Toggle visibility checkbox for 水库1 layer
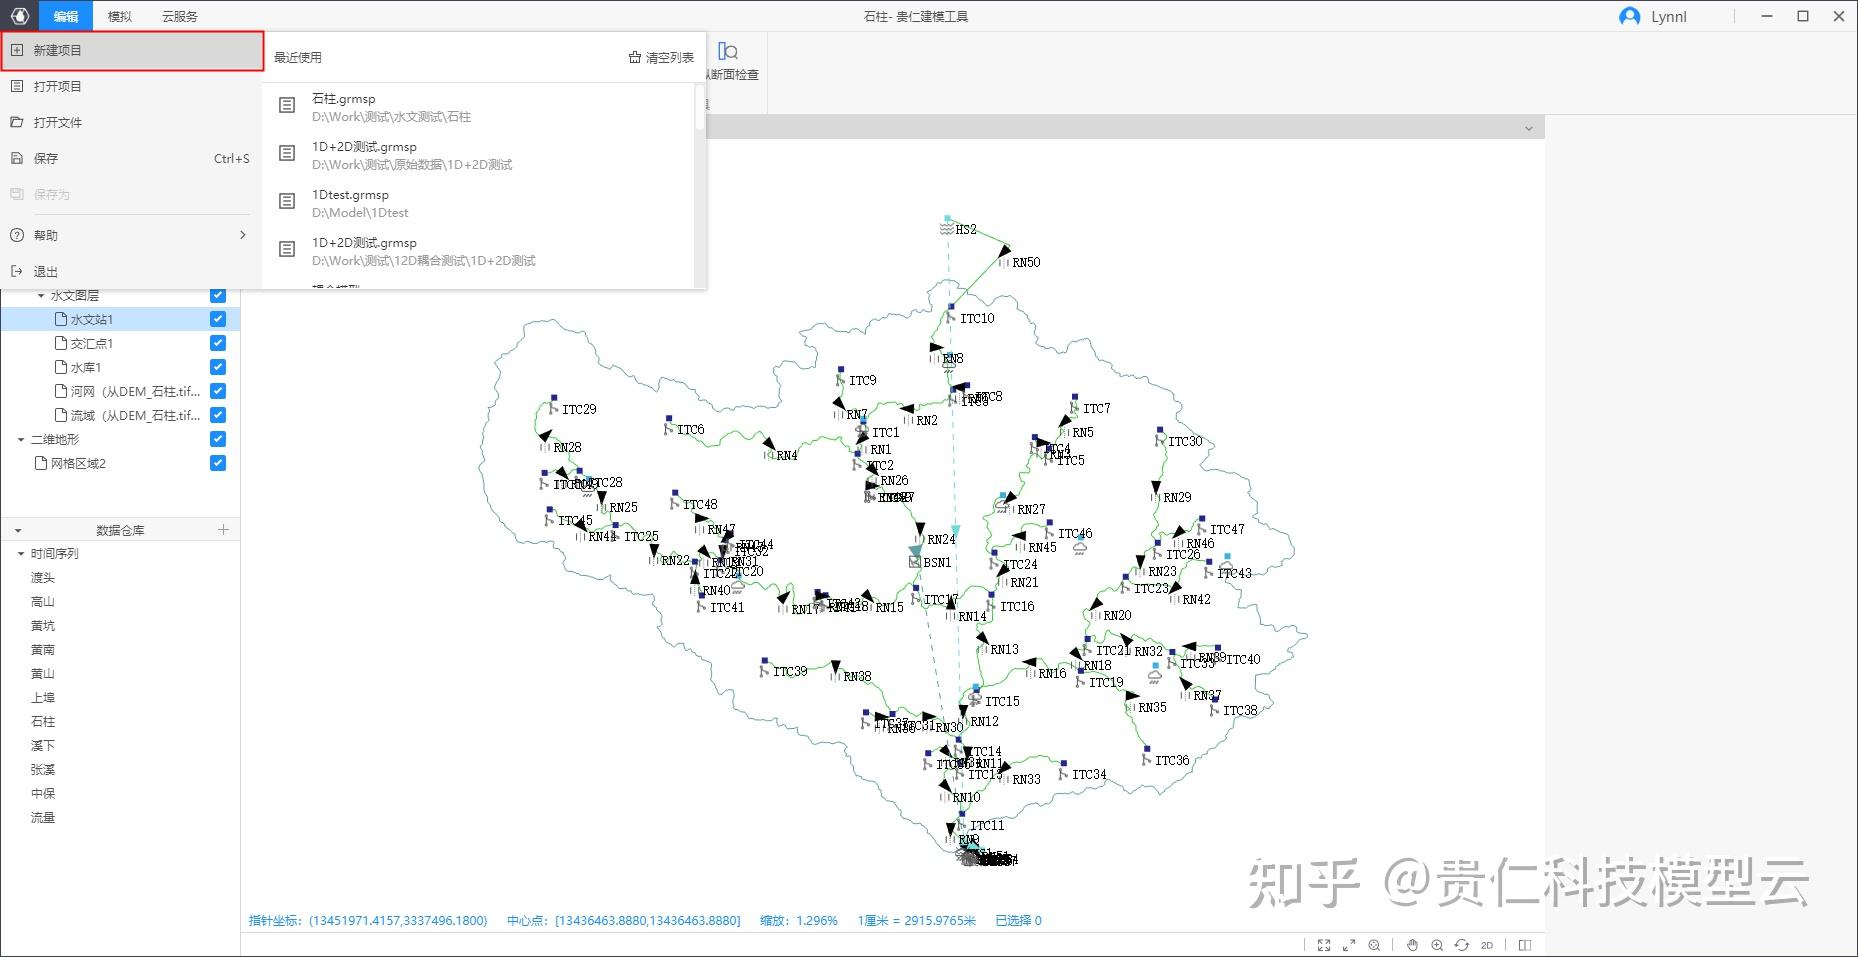1858x957 pixels. pyautogui.click(x=218, y=367)
